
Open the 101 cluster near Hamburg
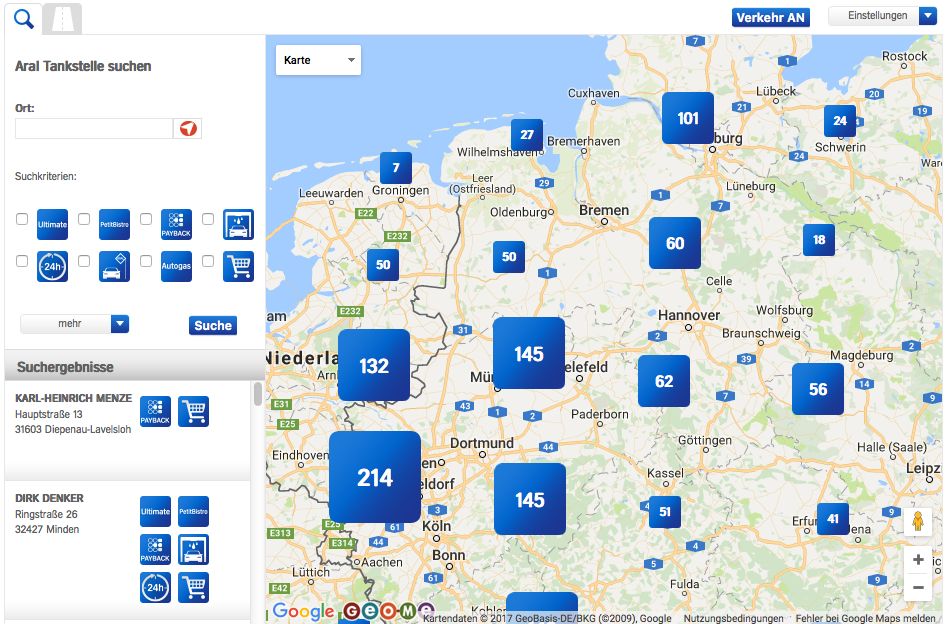[688, 118]
